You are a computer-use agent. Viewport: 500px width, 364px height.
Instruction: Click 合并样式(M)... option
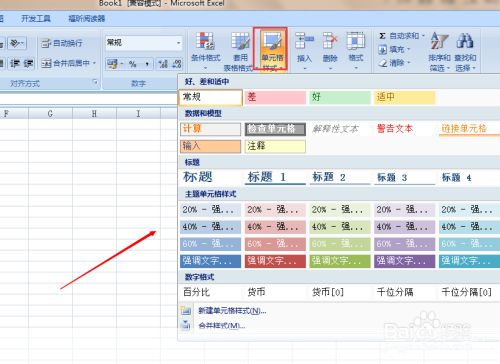pyautogui.click(x=222, y=326)
